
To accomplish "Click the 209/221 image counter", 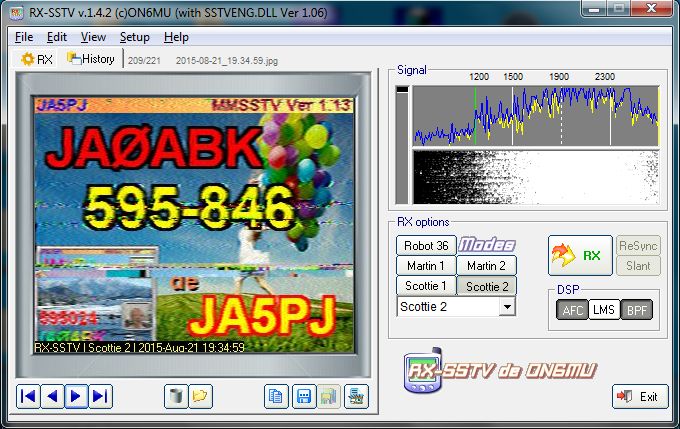I will [x=144, y=61].
